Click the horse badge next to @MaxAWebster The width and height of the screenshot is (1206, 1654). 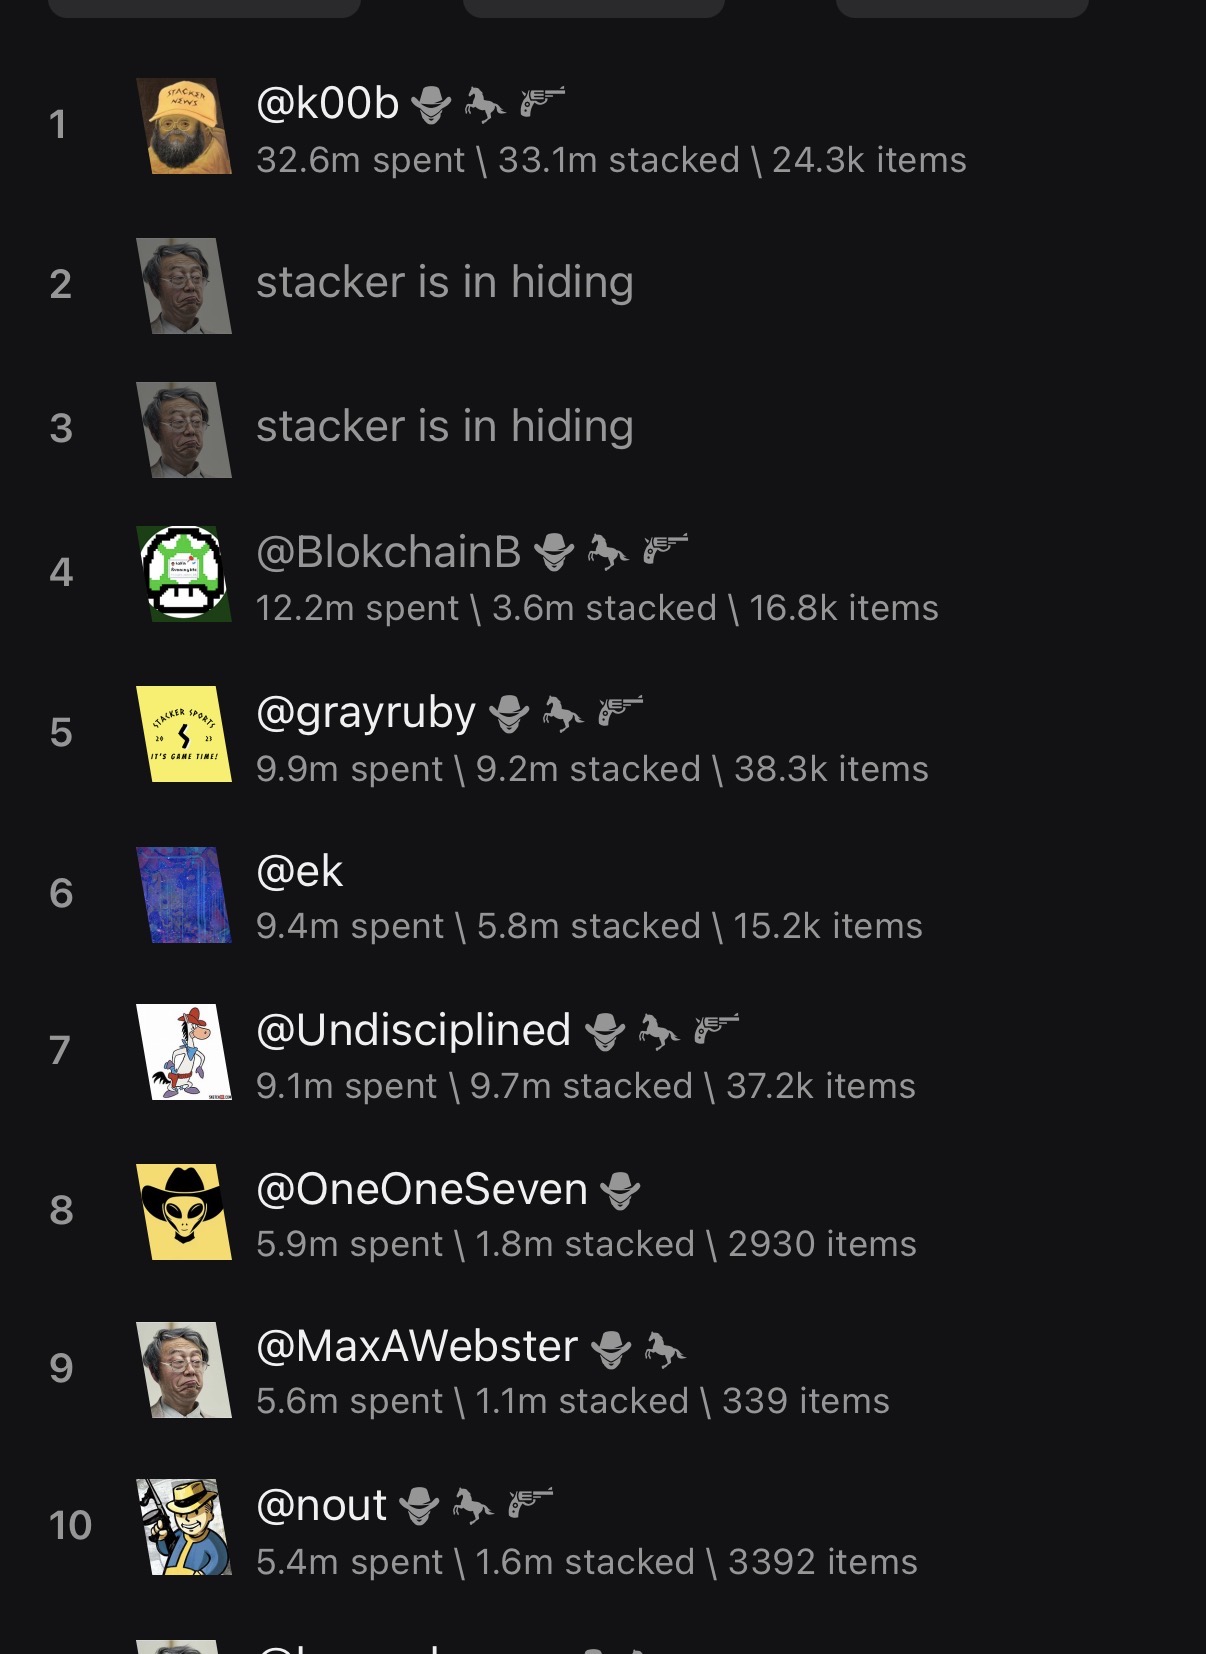pyautogui.click(x=665, y=1348)
